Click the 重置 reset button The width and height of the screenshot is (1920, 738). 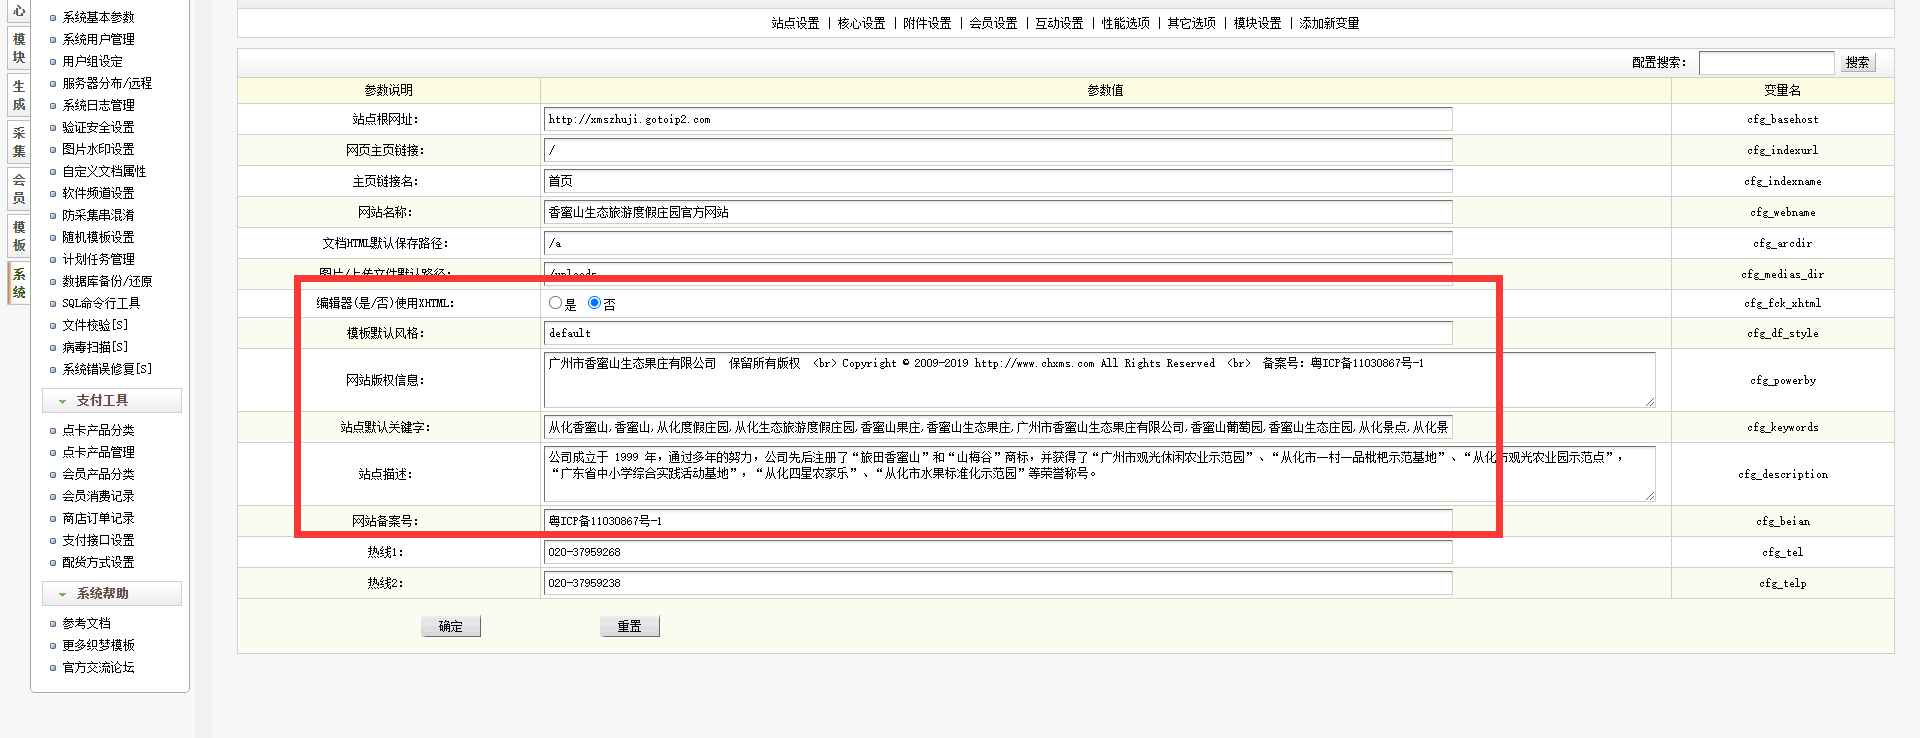tap(630, 626)
